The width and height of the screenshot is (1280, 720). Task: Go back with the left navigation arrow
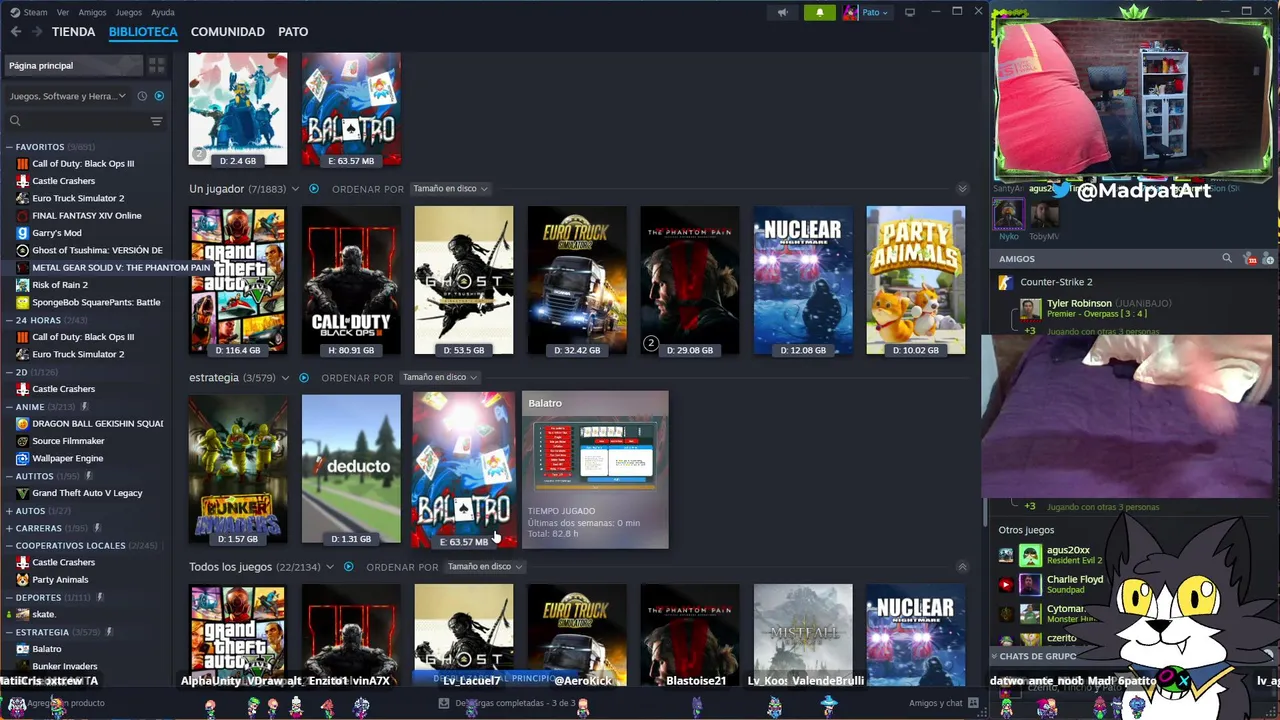(x=16, y=32)
